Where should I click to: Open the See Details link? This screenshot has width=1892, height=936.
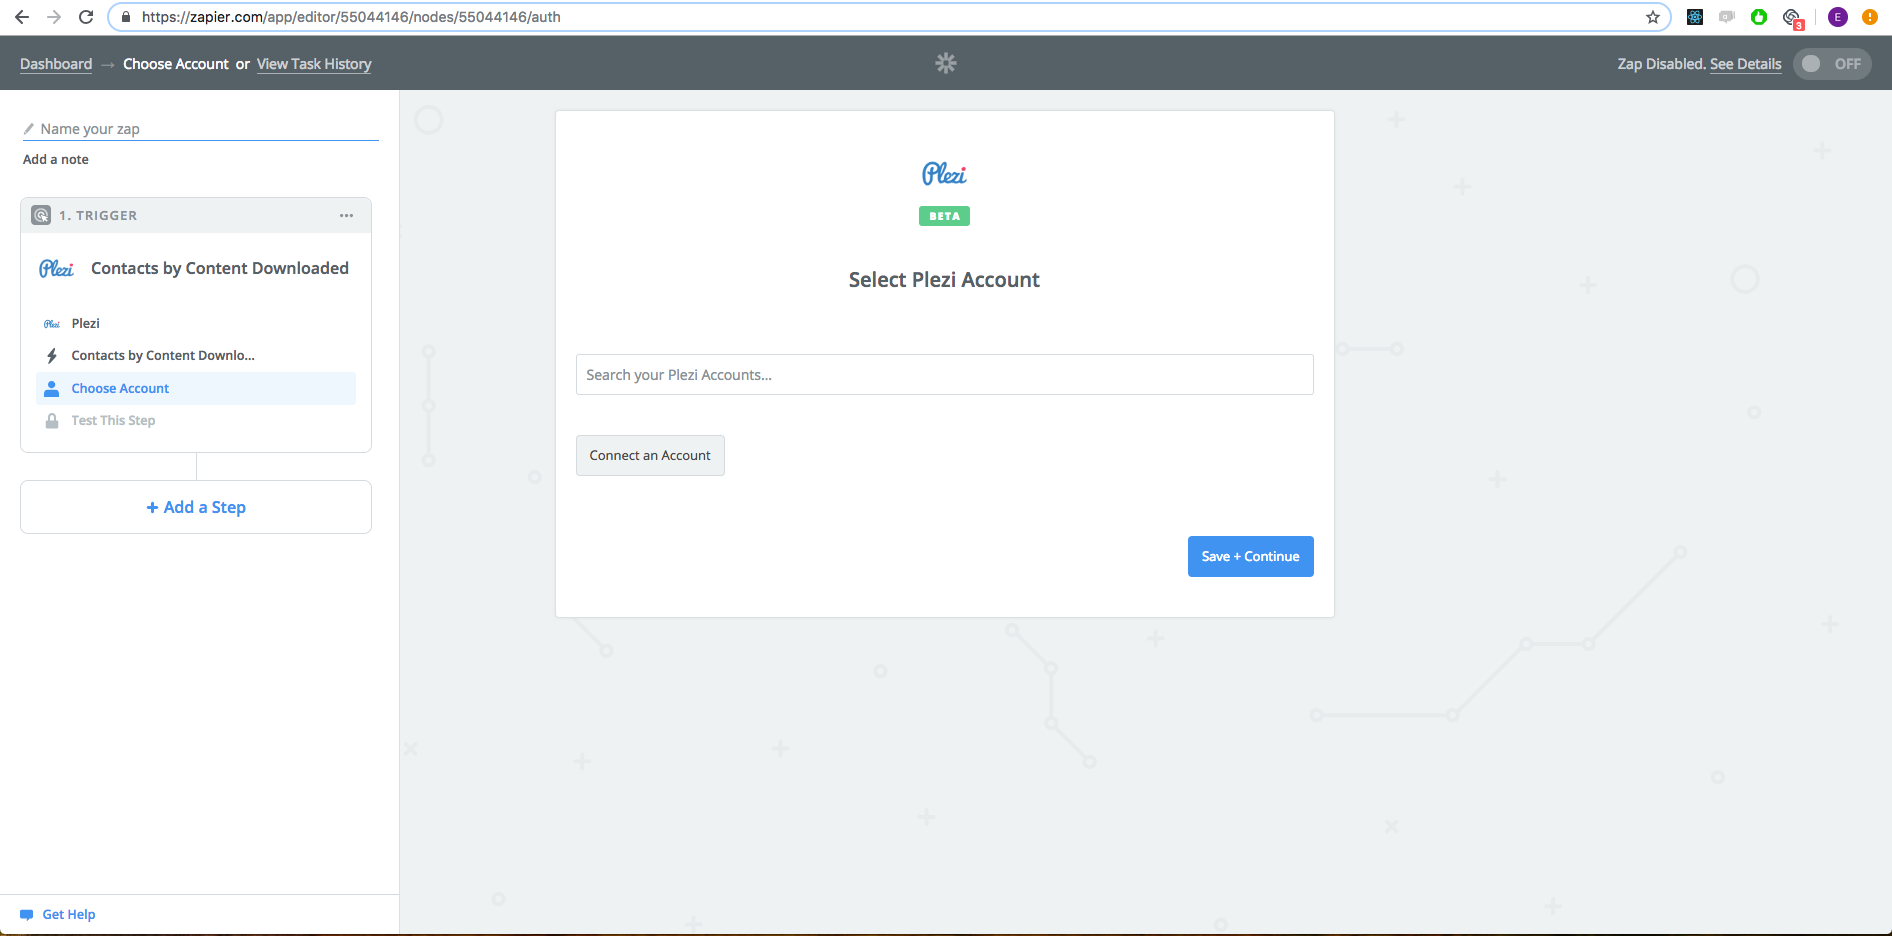click(x=1746, y=64)
